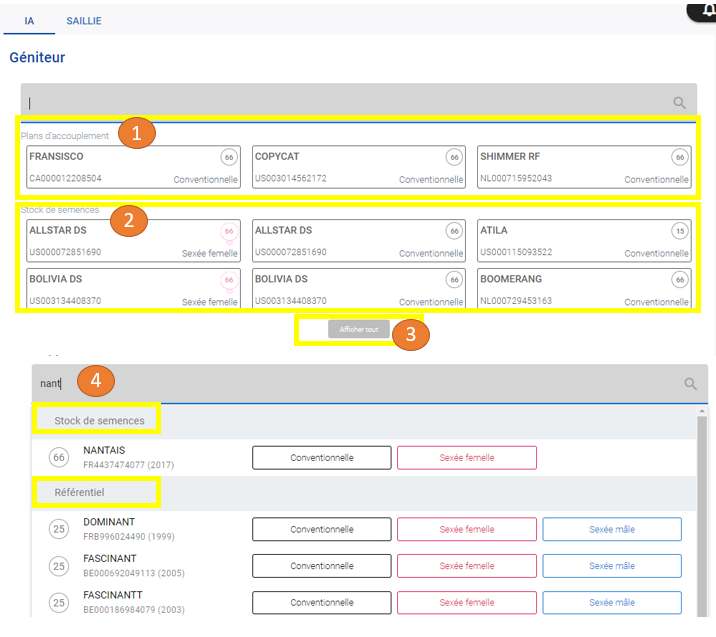This screenshot has width=716, height=637.
Task: Select Sexée mâle for FASCINANTT
Action: point(612,602)
